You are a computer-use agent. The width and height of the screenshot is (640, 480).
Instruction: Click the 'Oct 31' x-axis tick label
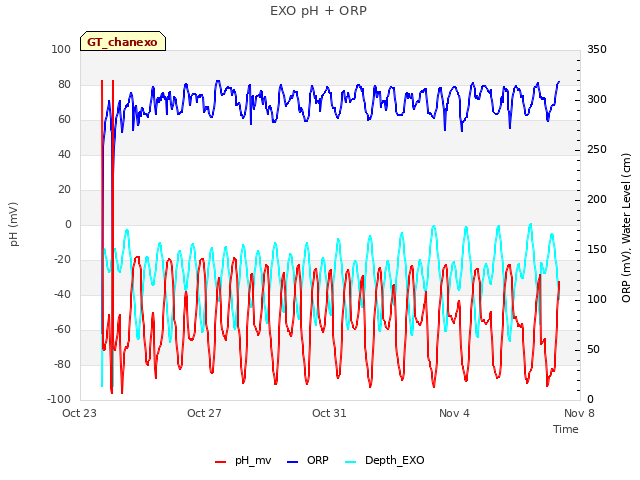click(x=329, y=413)
